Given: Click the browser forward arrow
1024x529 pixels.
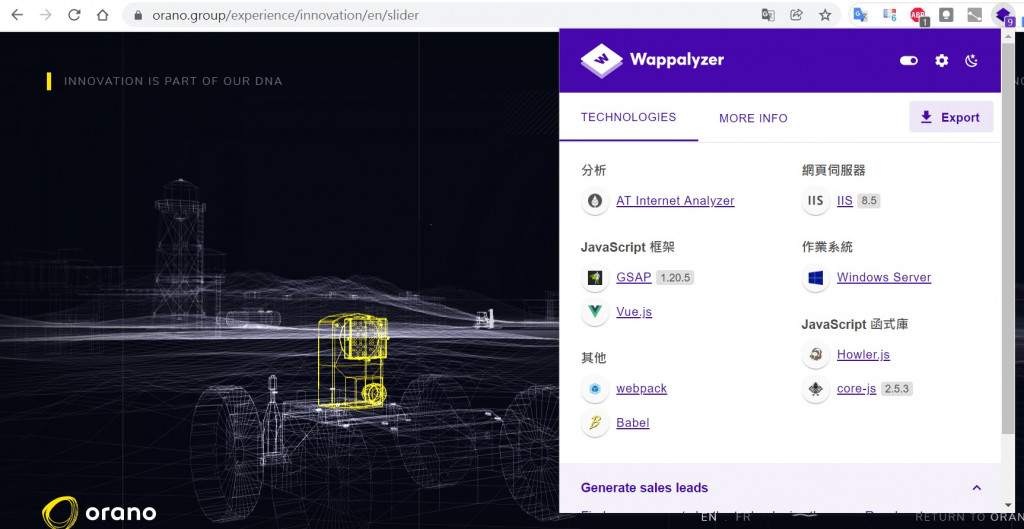Looking at the screenshot, I should (x=46, y=15).
